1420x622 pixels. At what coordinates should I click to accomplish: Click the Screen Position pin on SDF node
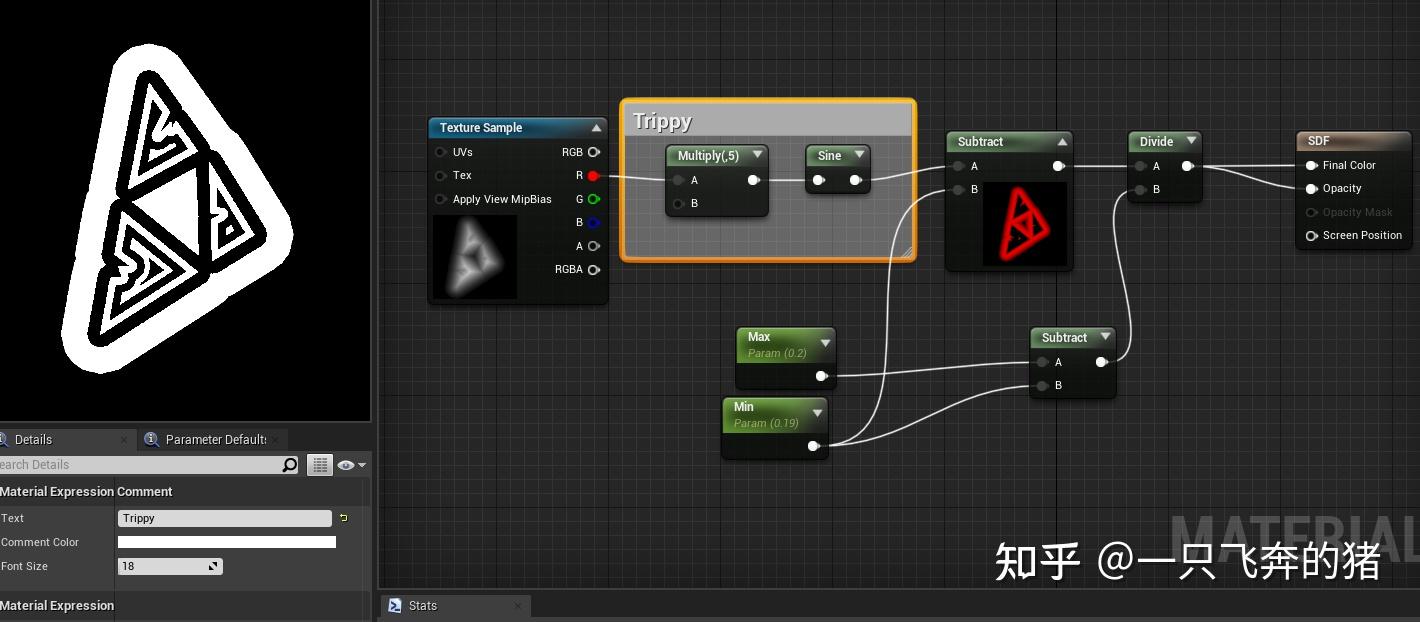(x=1311, y=235)
